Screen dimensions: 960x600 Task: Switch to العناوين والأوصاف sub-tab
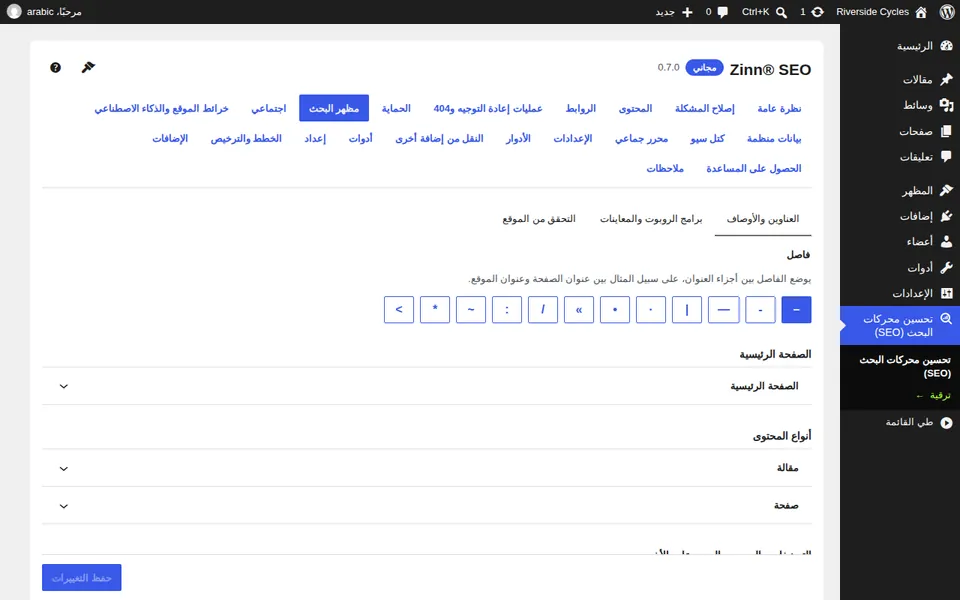point(763,219)
